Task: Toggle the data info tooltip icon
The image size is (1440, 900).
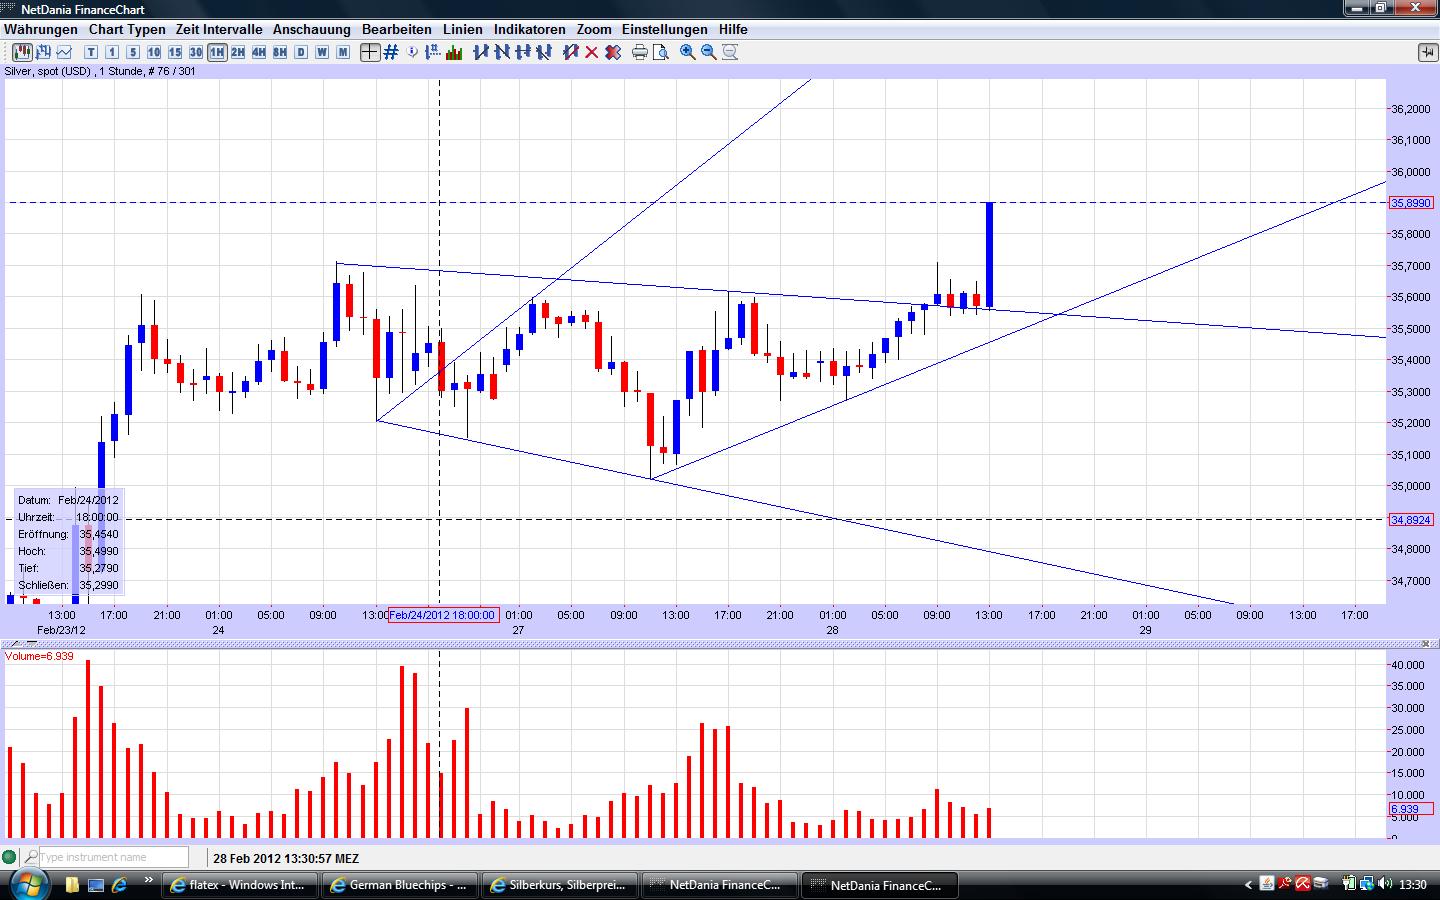Action: click(413, 52)
